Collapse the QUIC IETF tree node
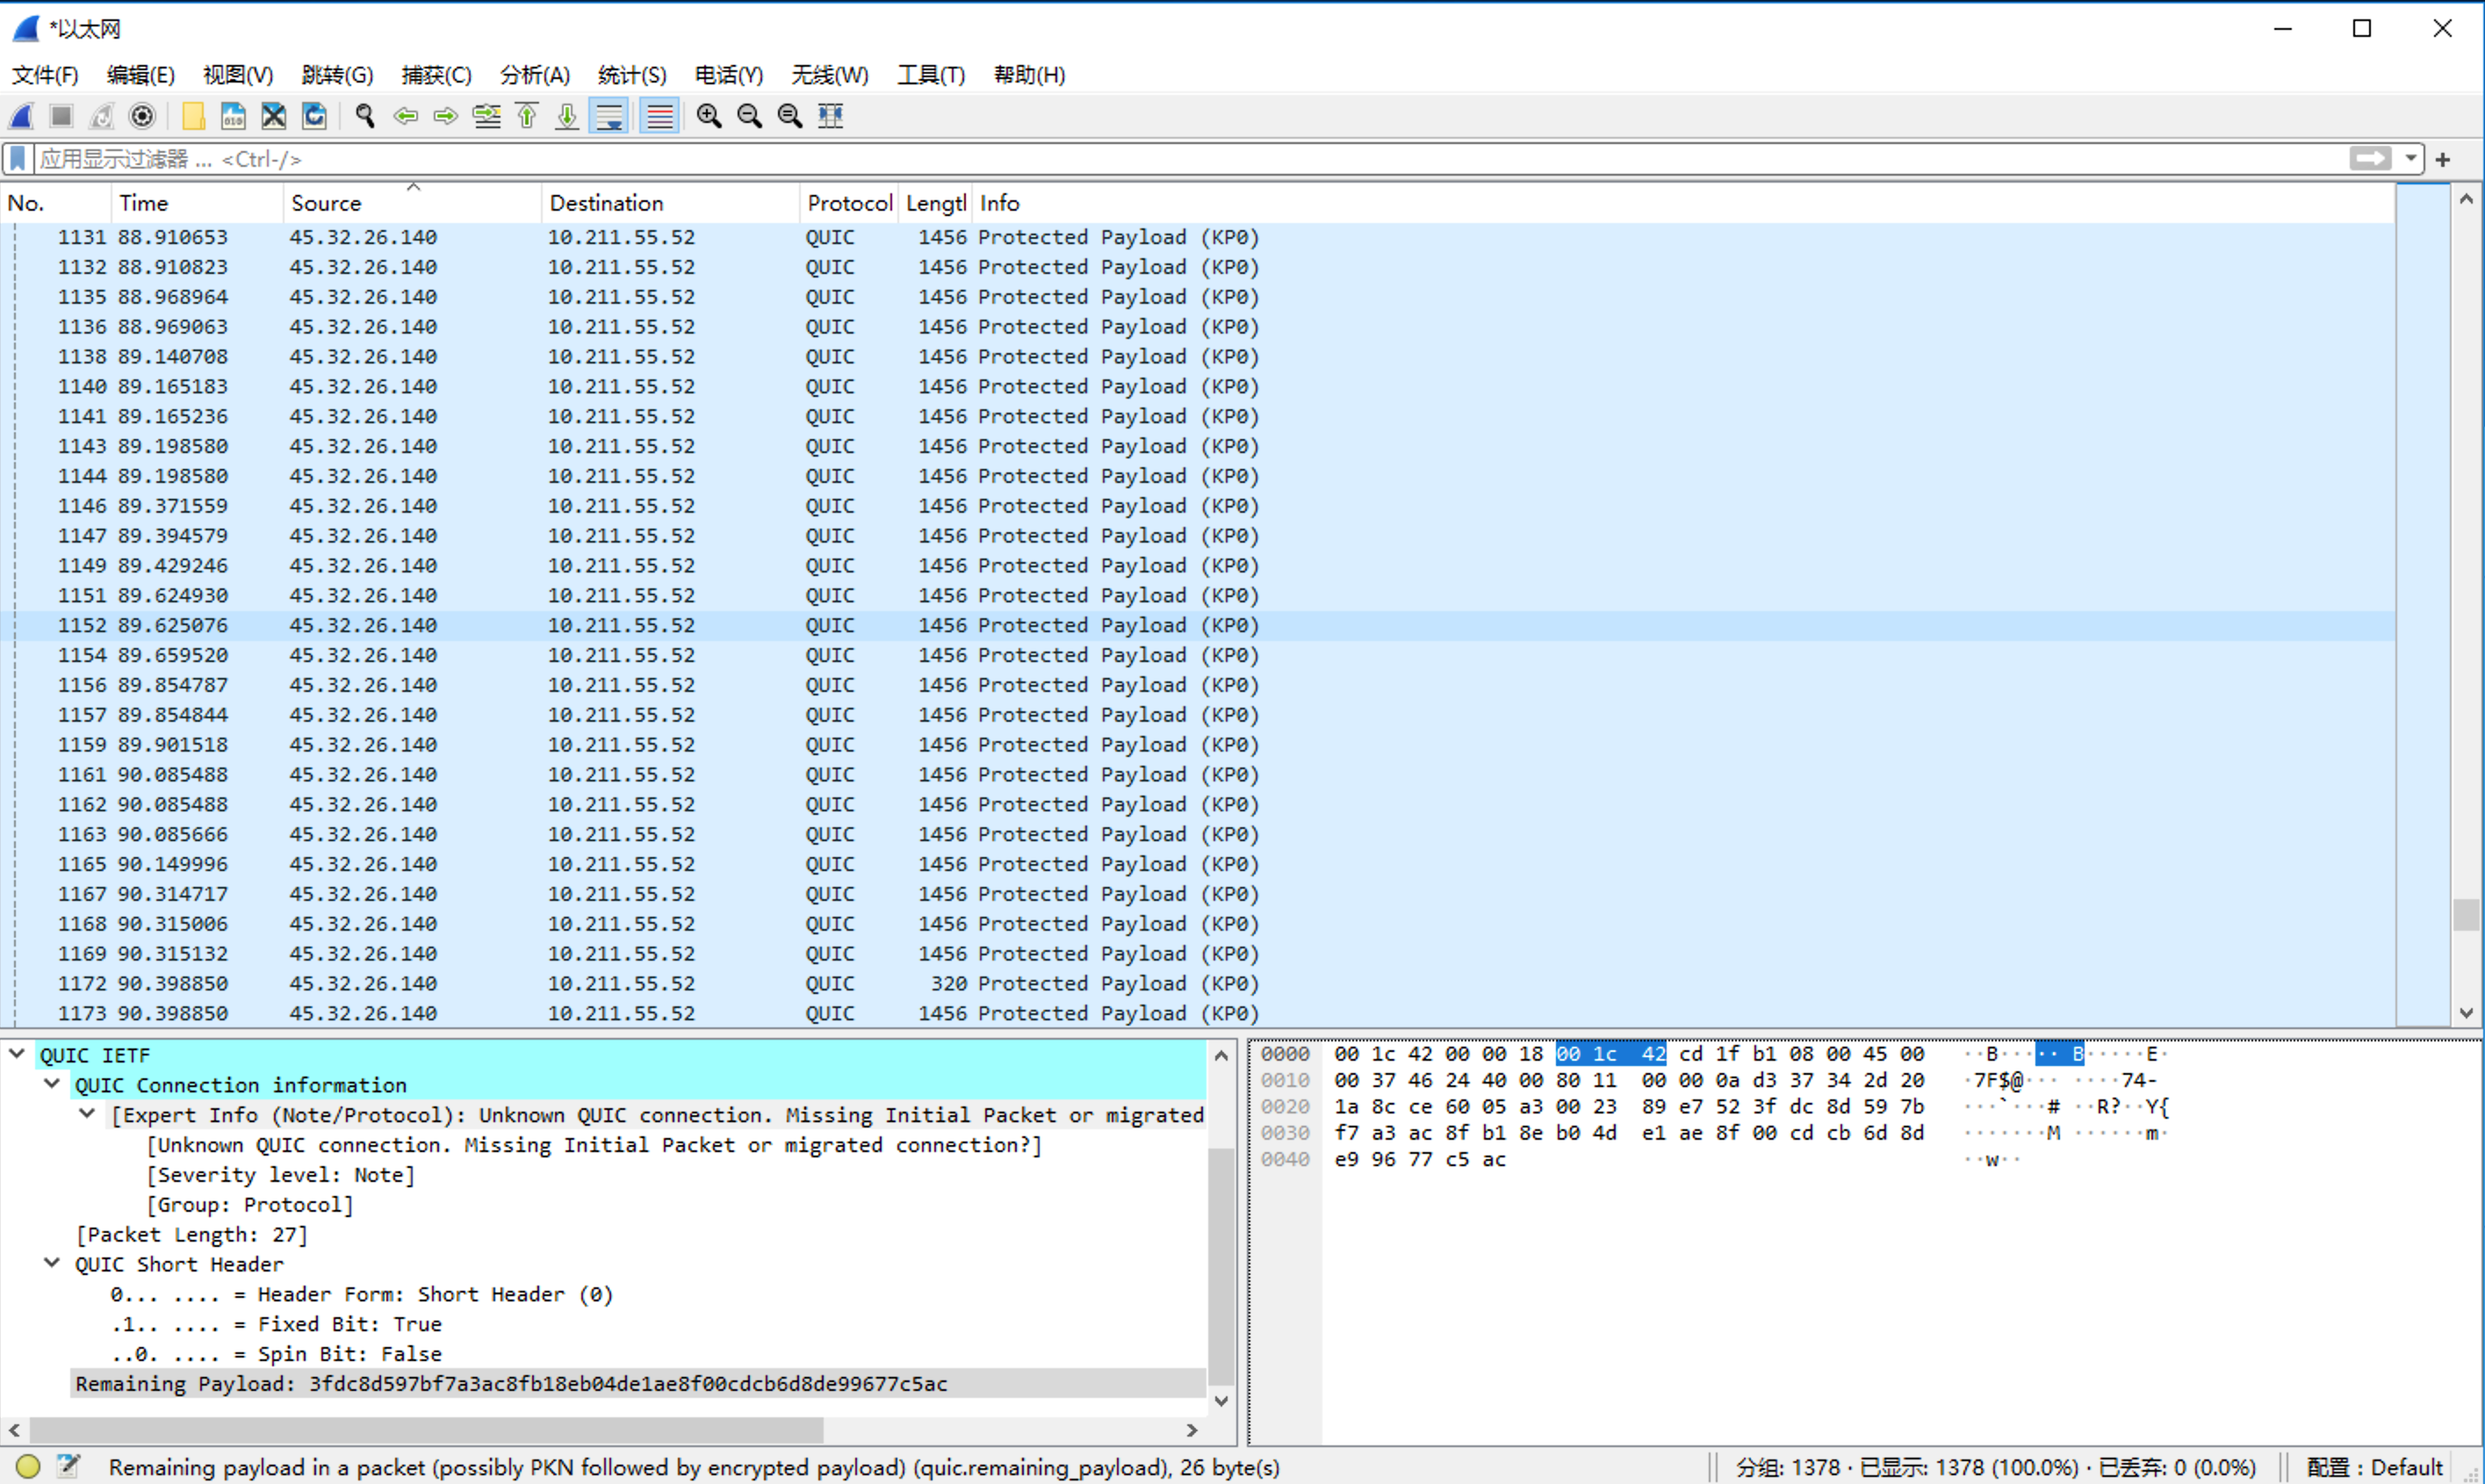 coord(17,1054)
